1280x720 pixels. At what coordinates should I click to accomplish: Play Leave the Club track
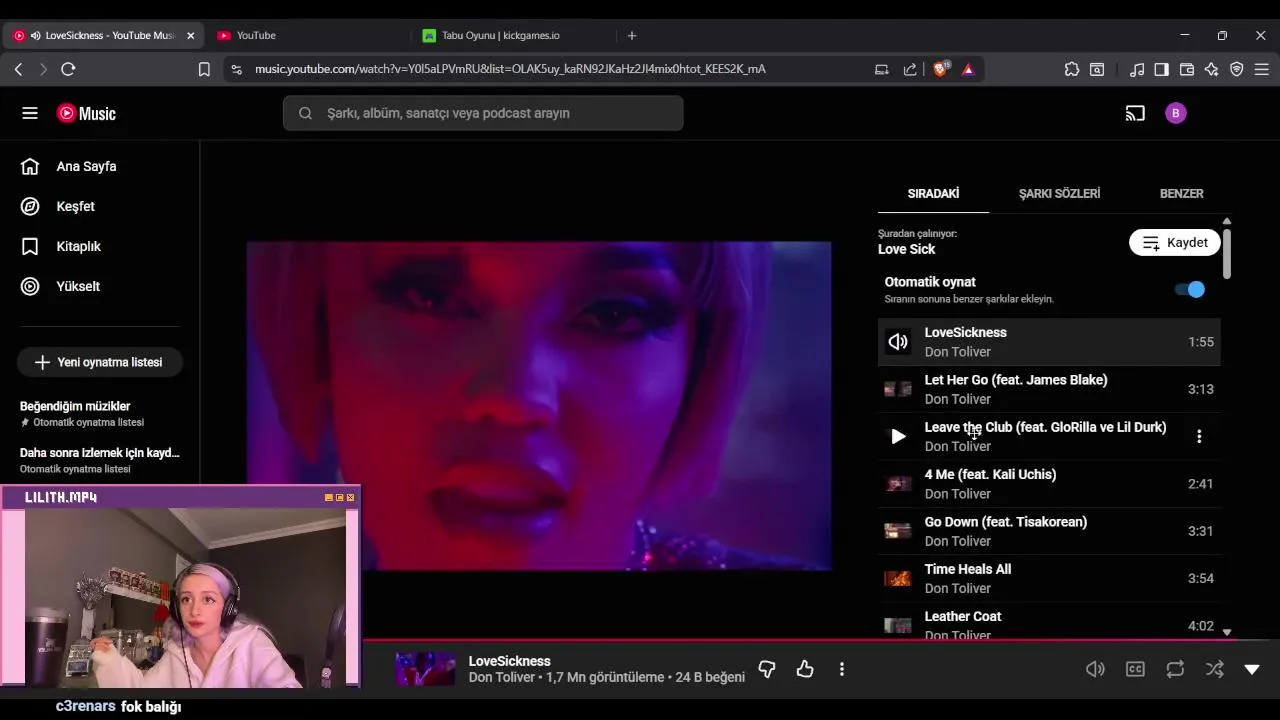pos(898,436)
